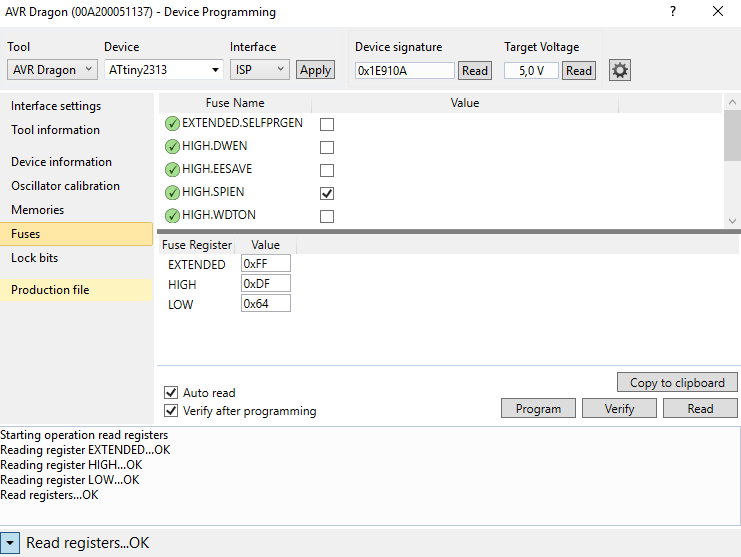Viewport: 741px width, 557px height.
Task: Click the fuse list Value column header
Action: click(465, 103)
